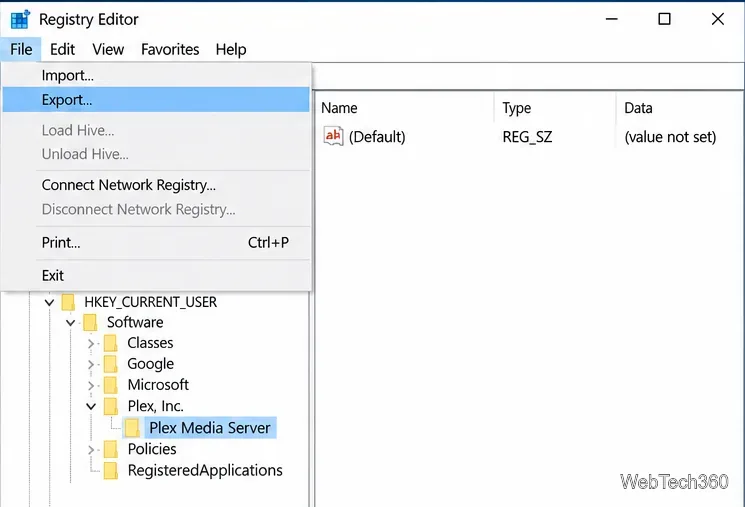
Task: Select the RegisteredApplications key label
Action: click(x=205, y=470)
